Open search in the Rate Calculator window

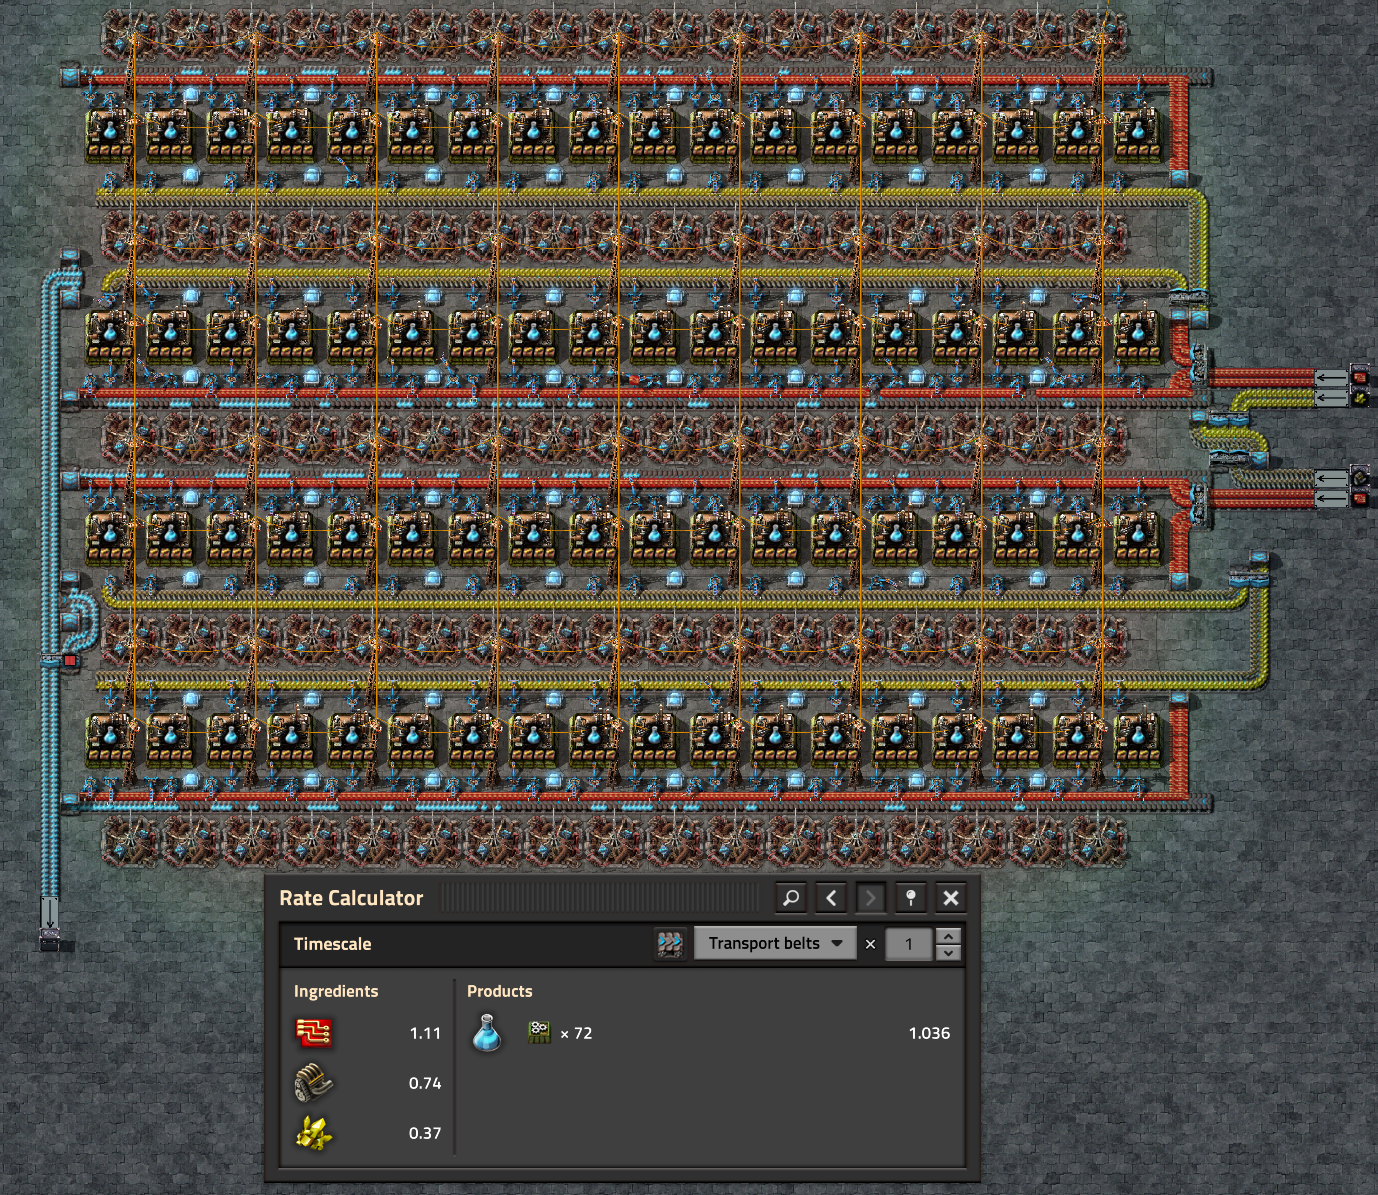791,898
